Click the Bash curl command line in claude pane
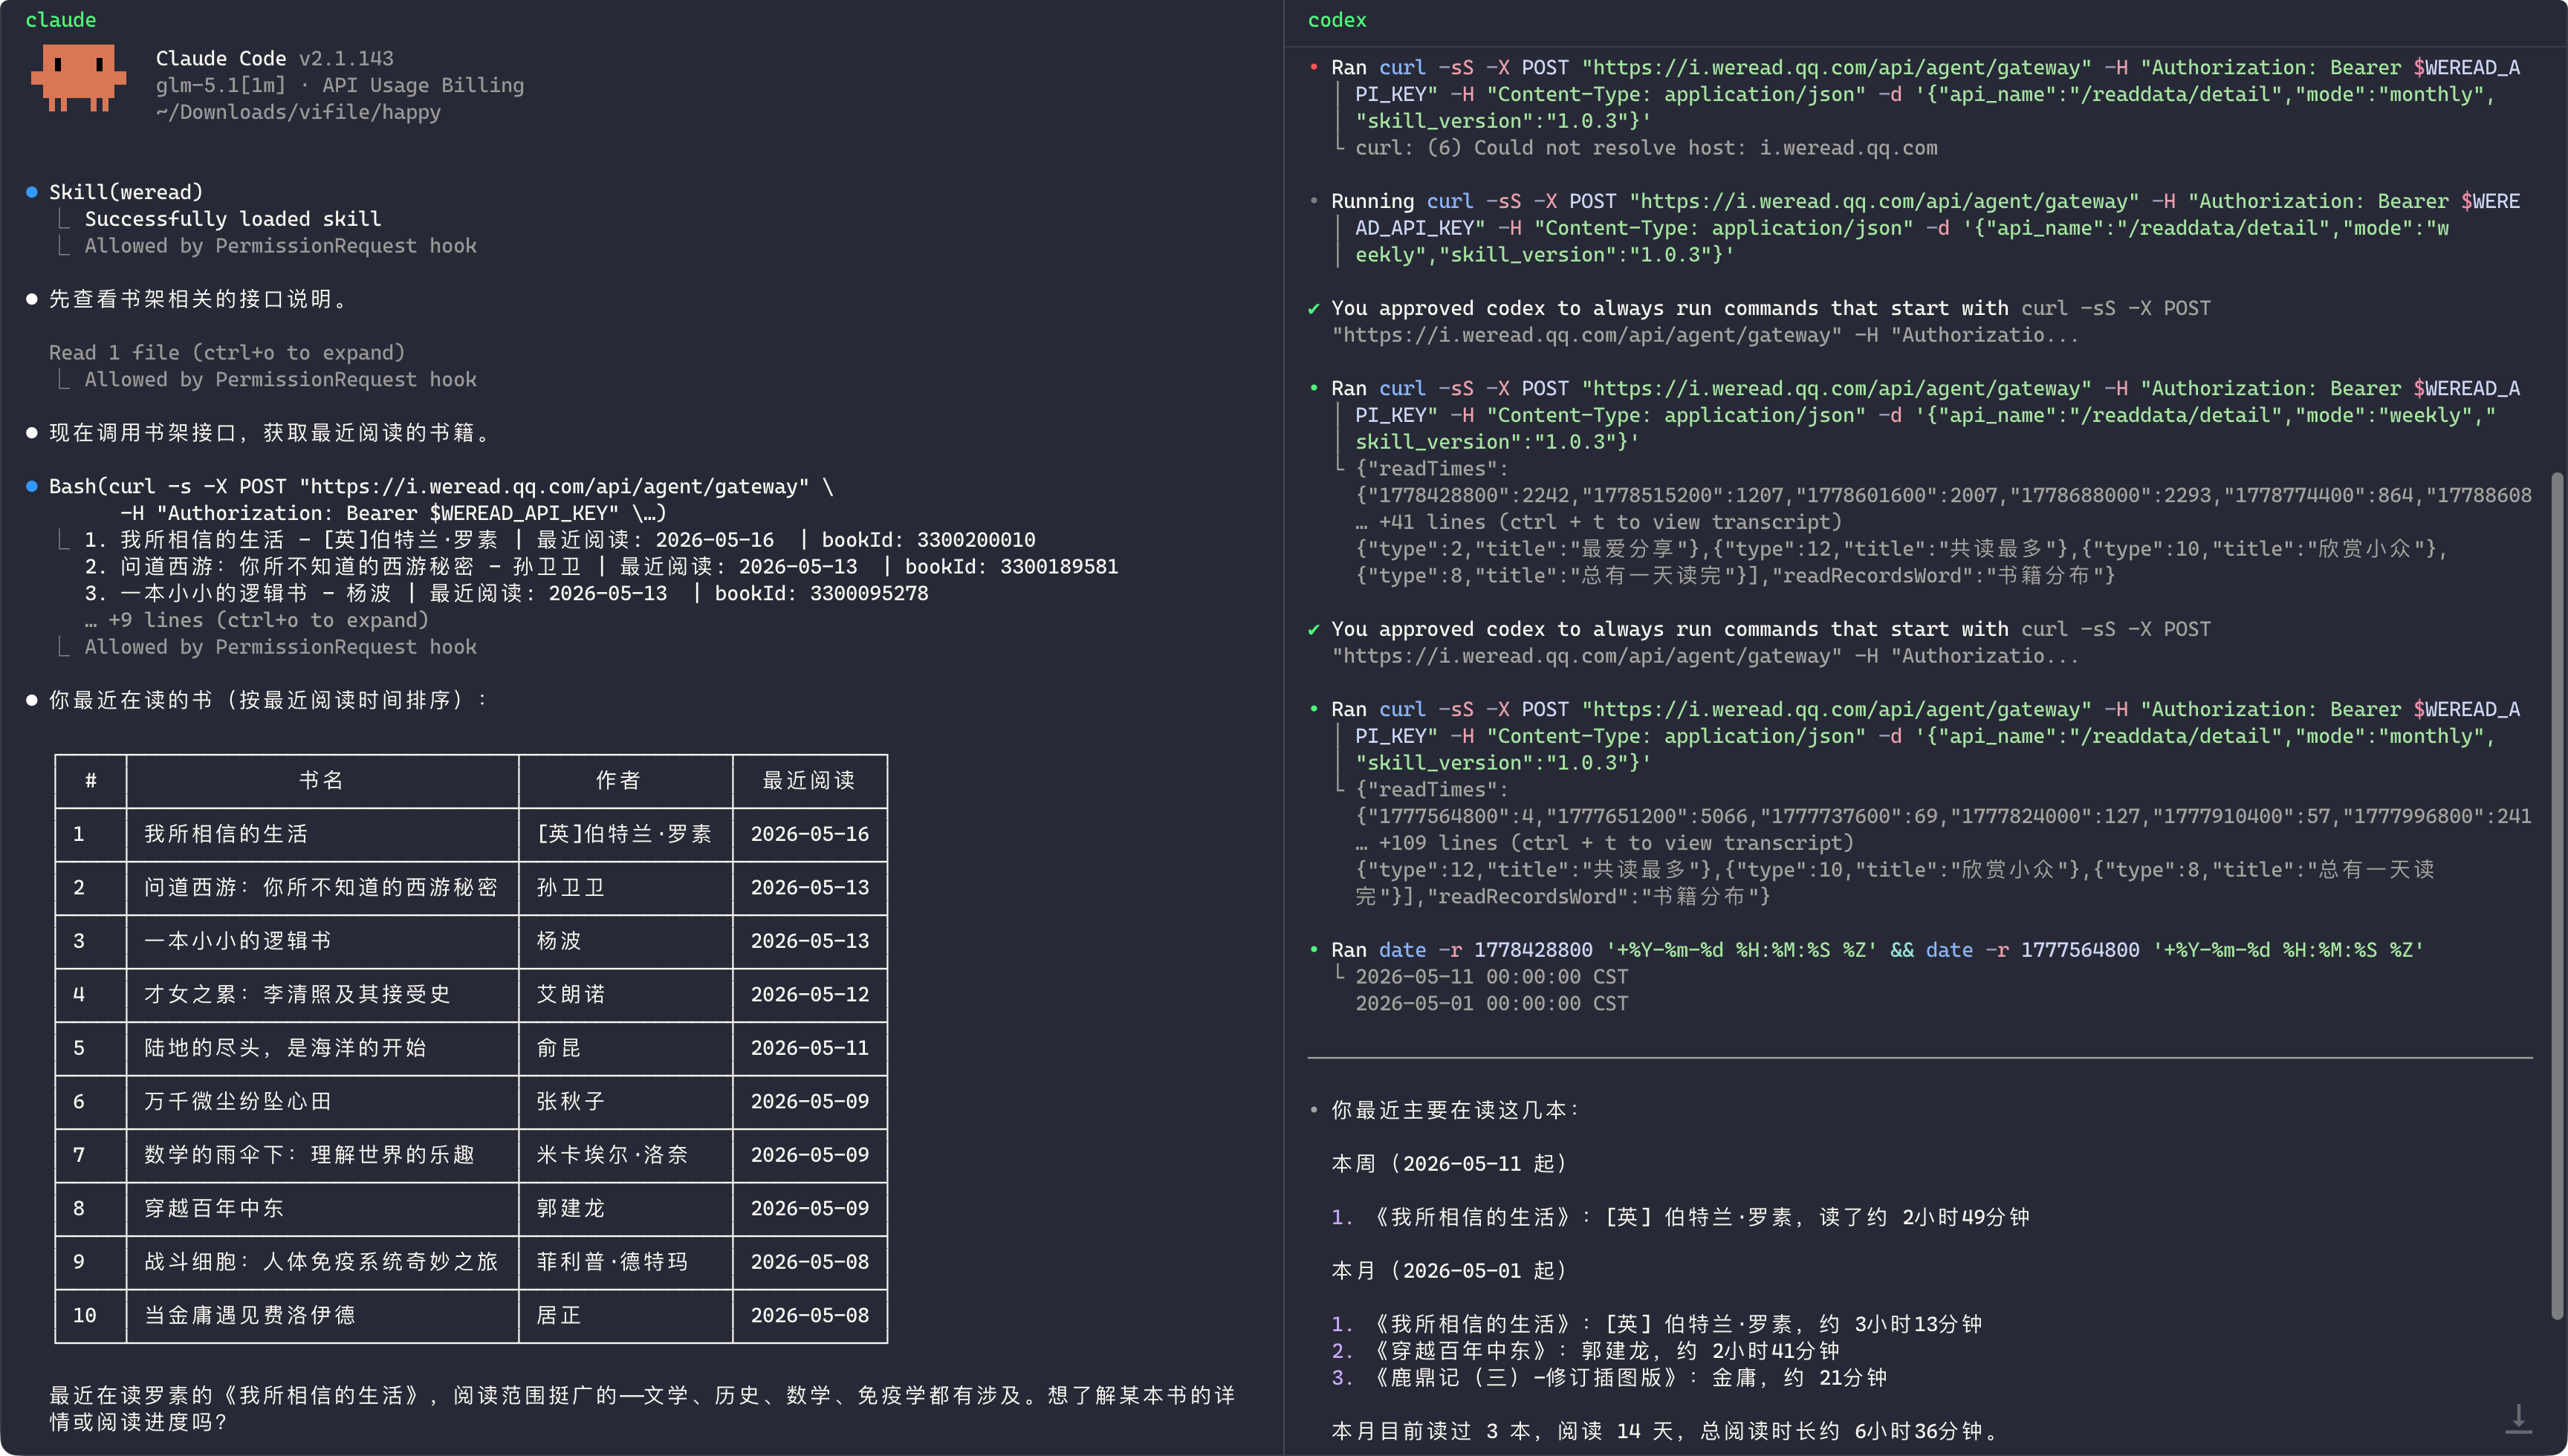Screen dimensions: 2568x1456 pos(441,487)
